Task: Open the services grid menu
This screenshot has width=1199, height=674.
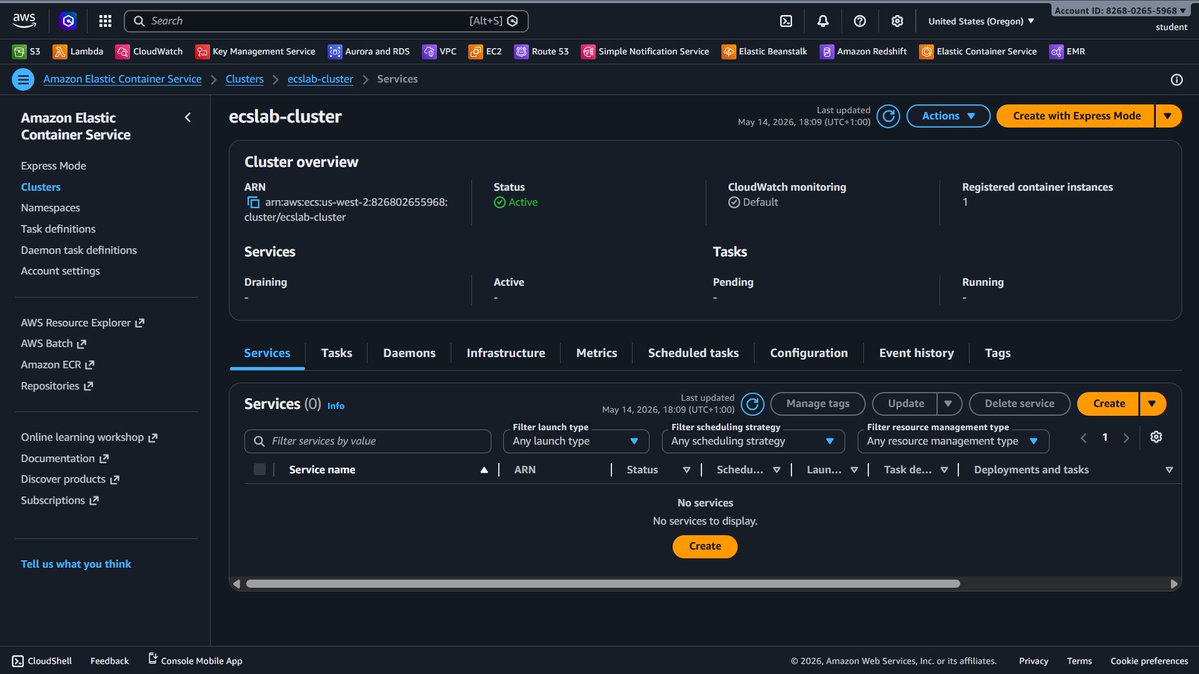Action: [x=106, y=21]
